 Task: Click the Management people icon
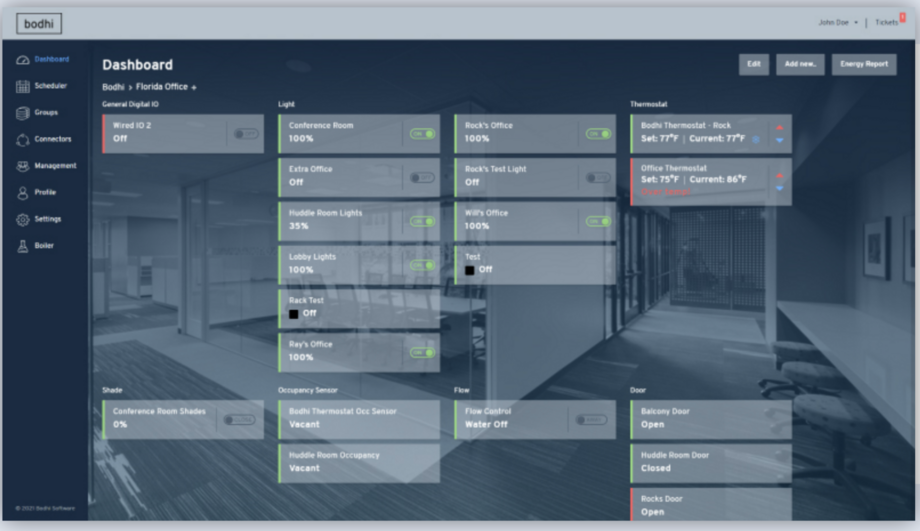(x=23, y=166)
